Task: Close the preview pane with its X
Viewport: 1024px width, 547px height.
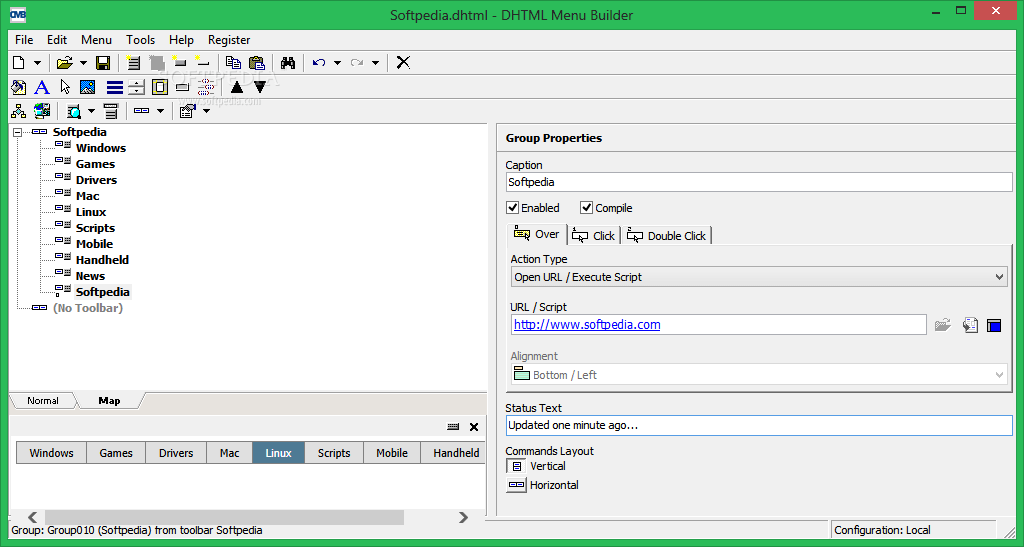Action: 474,427
